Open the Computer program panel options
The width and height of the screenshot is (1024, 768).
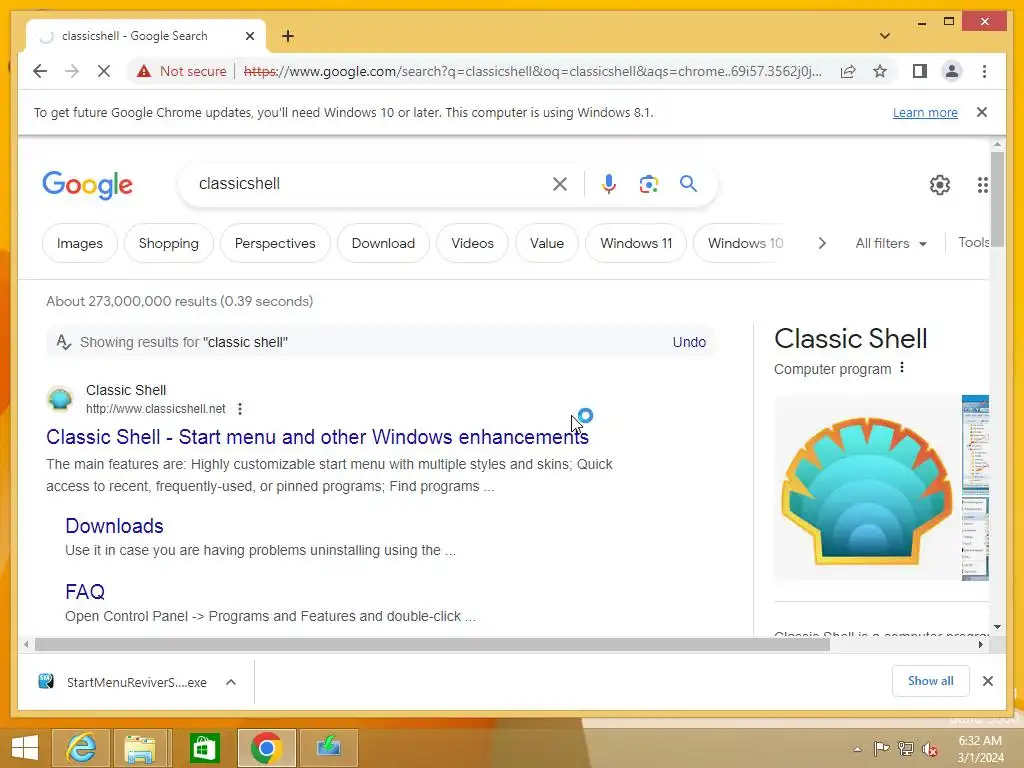point(902,368)
